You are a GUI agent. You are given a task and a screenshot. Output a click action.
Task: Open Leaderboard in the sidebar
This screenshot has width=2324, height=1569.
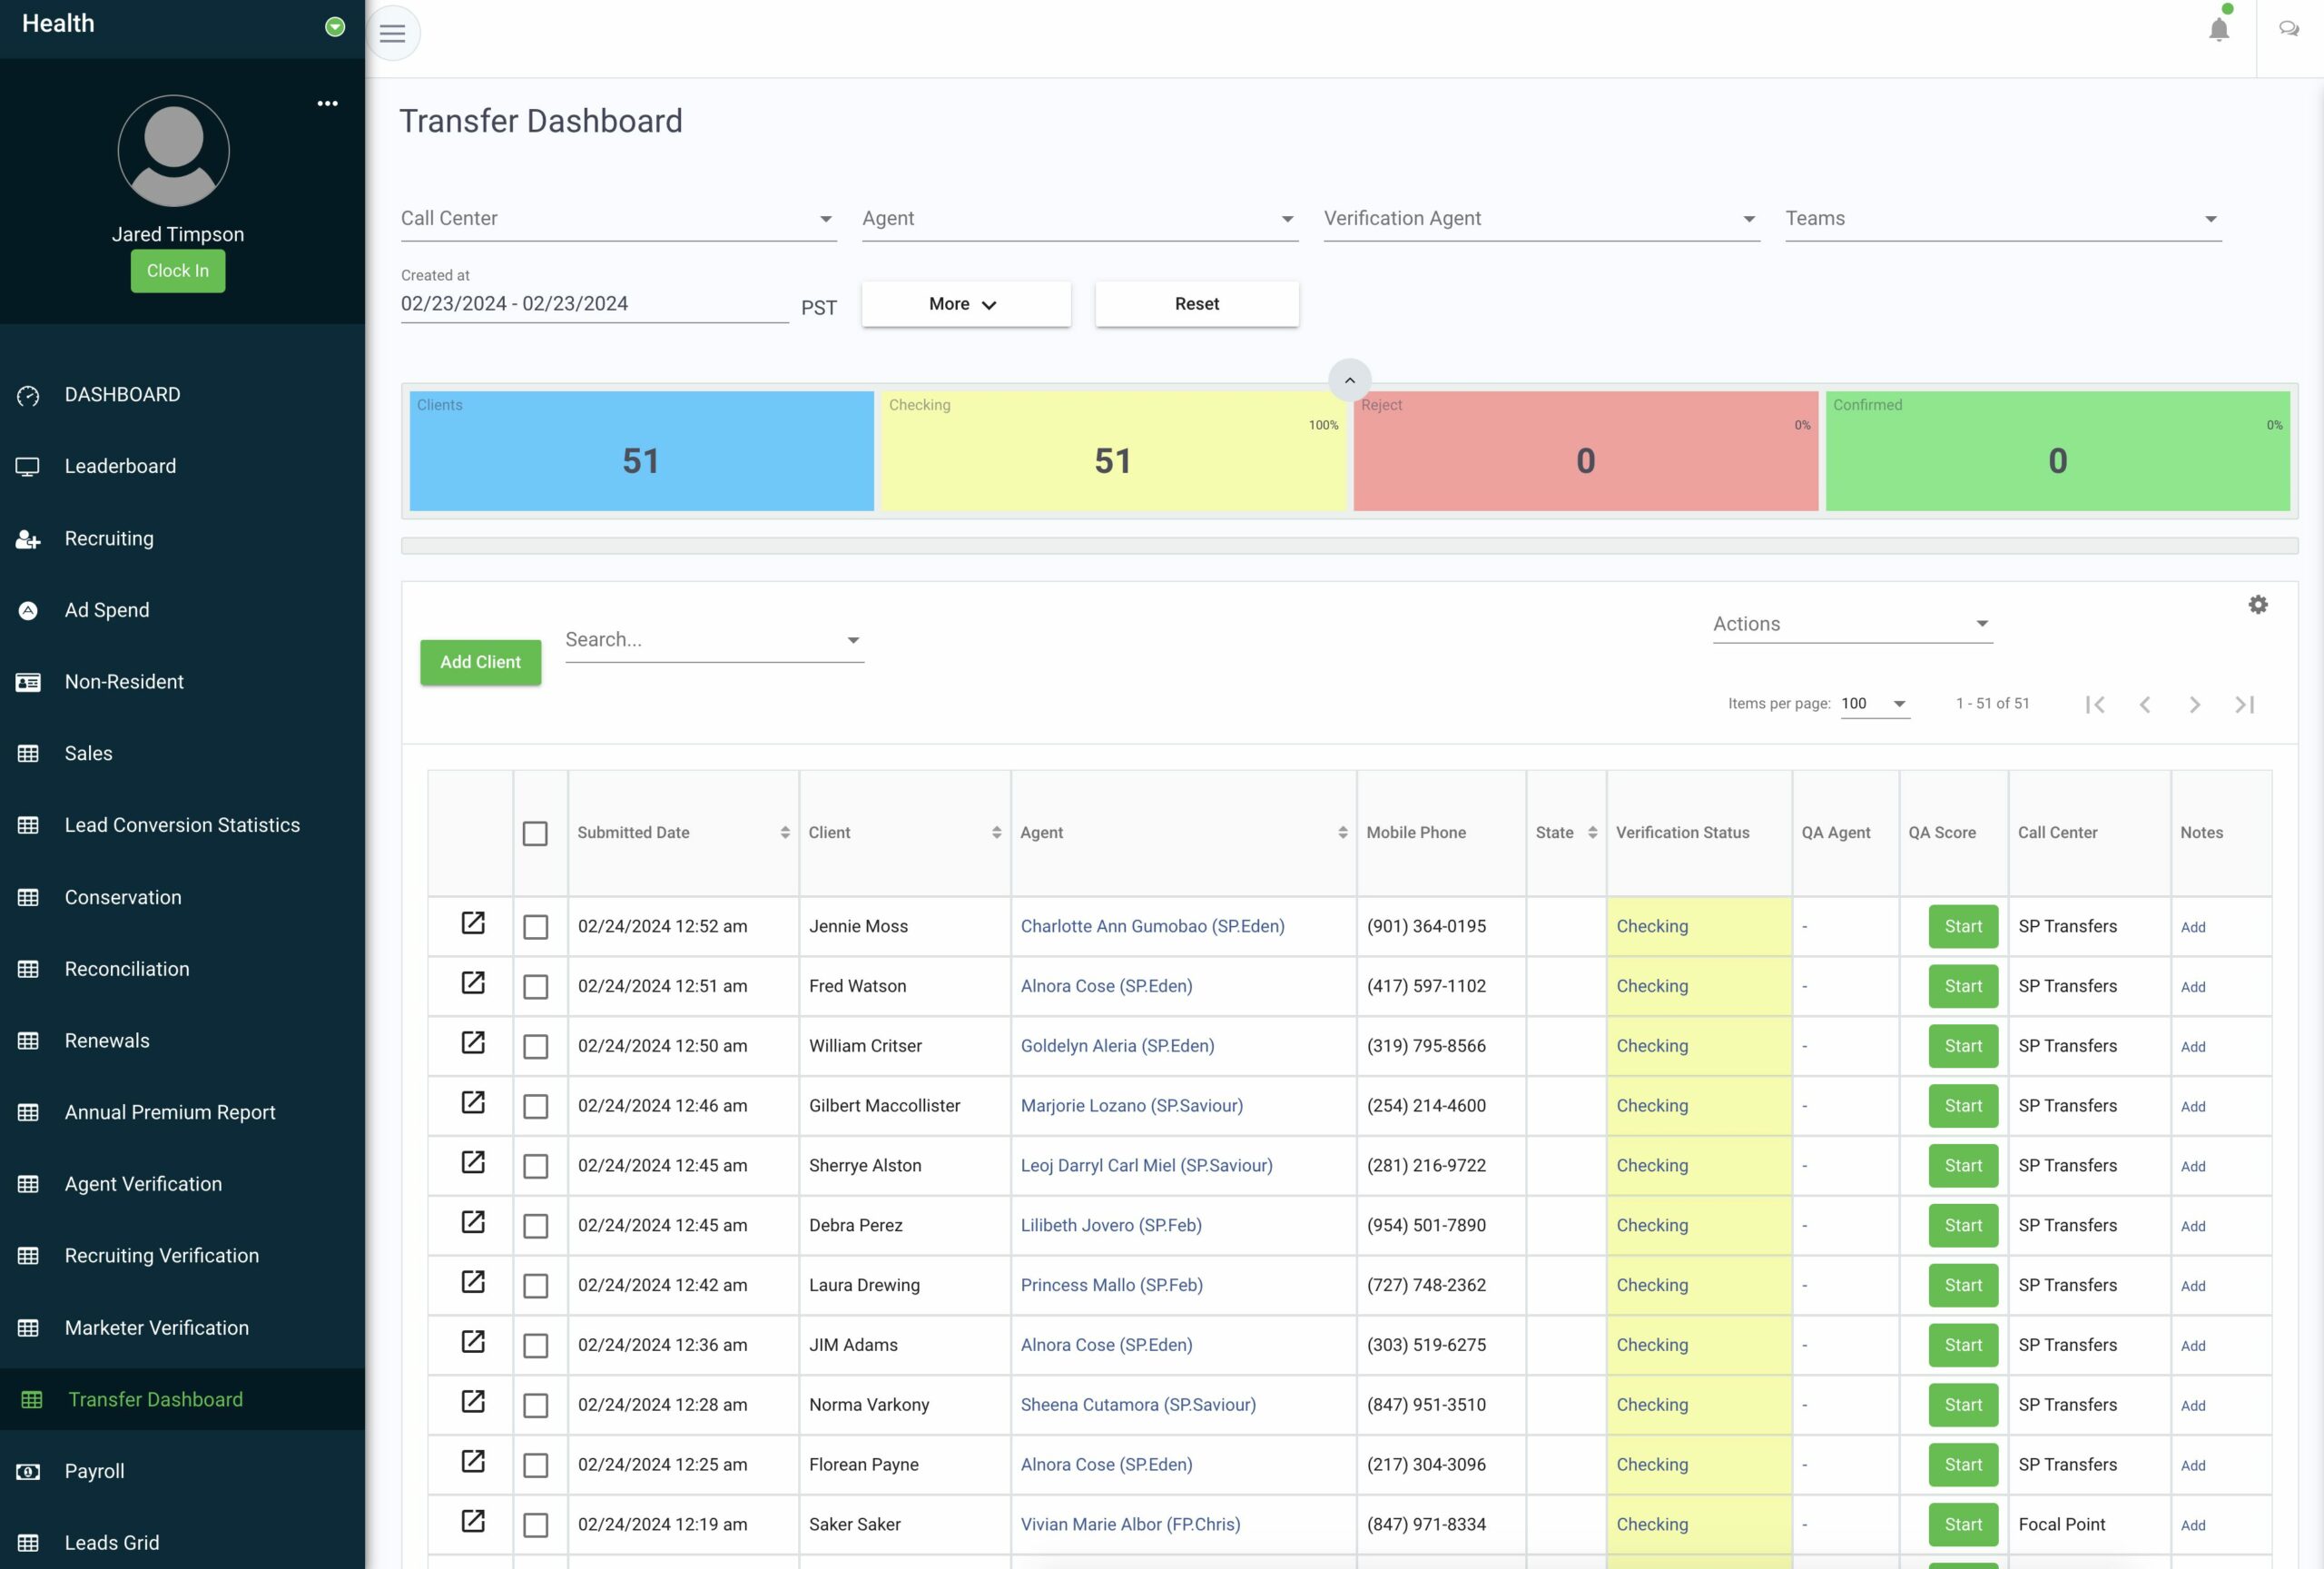[x=120, y=466]
